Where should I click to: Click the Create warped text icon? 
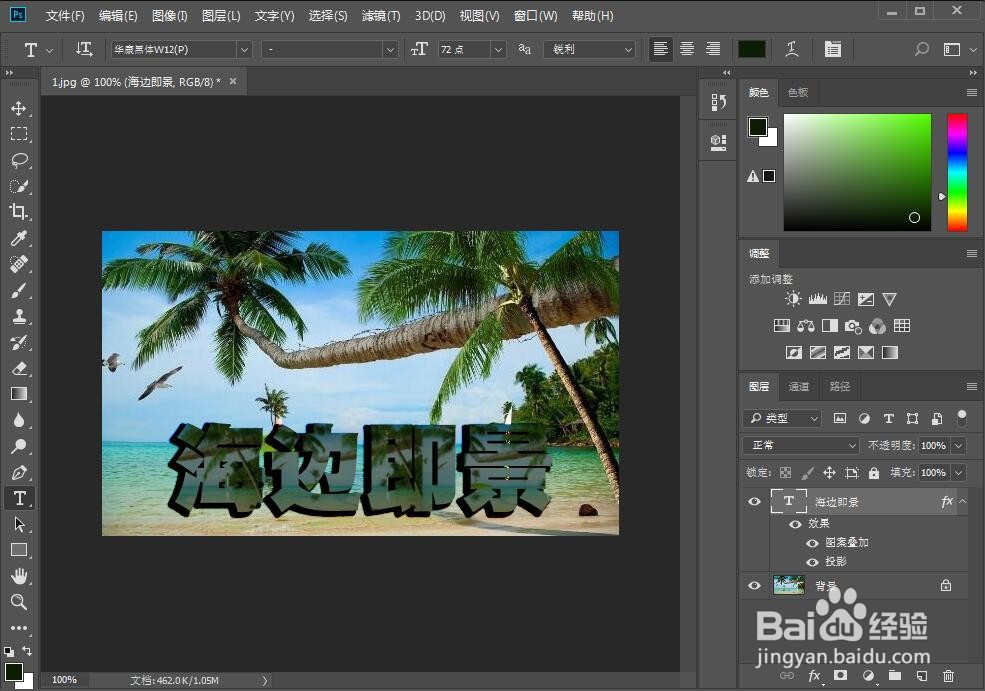pos(792,49)
